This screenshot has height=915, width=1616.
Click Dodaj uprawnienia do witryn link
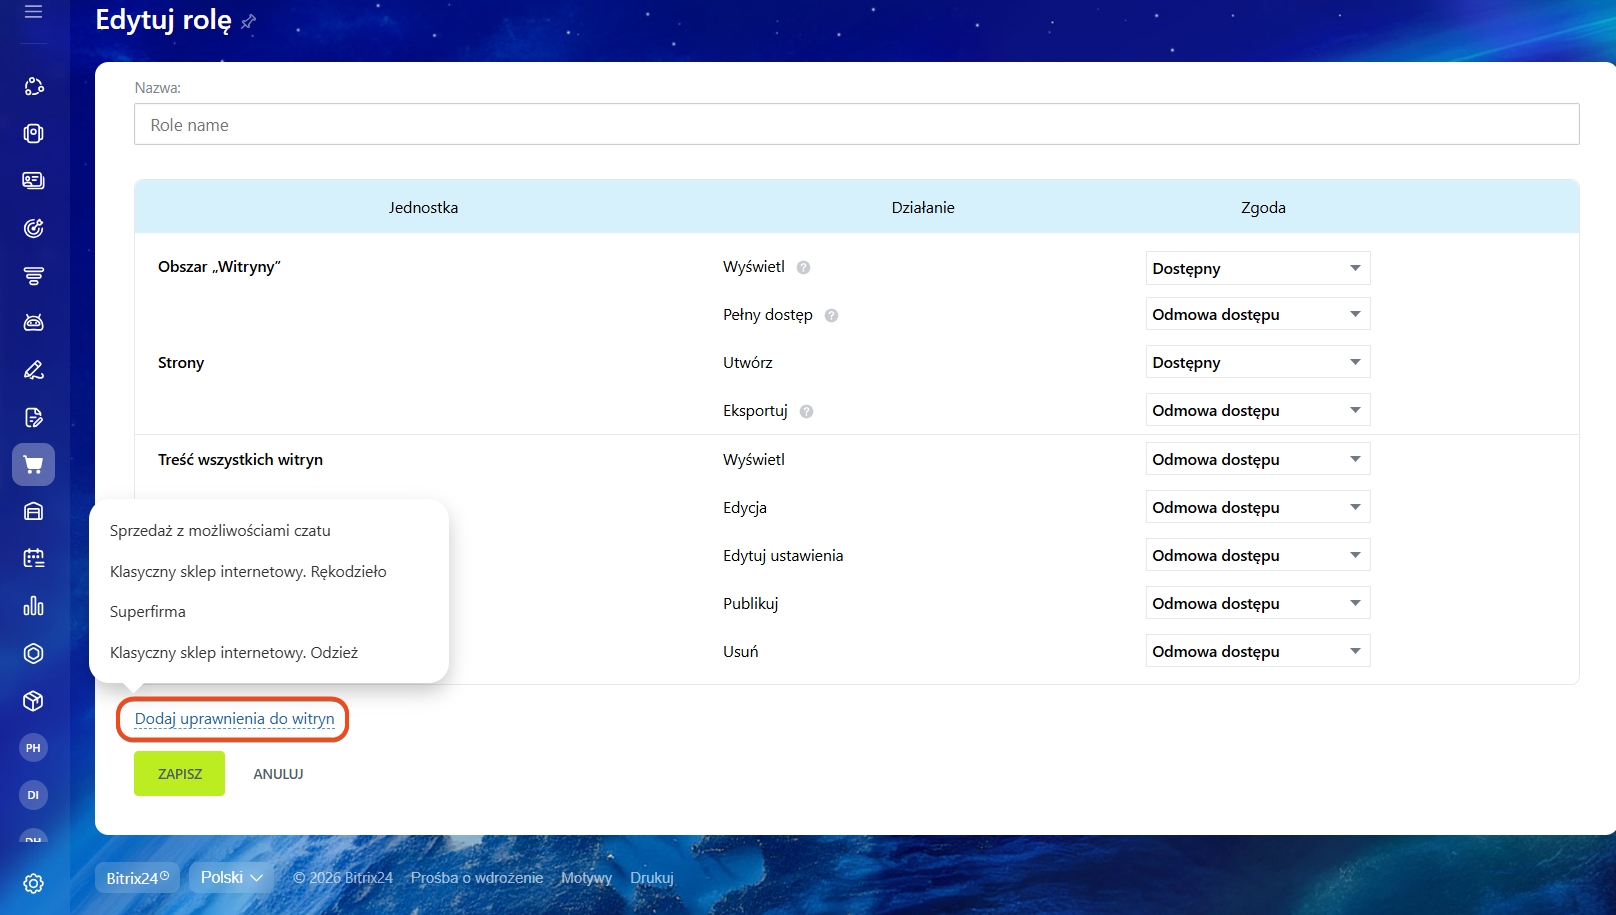234,719
